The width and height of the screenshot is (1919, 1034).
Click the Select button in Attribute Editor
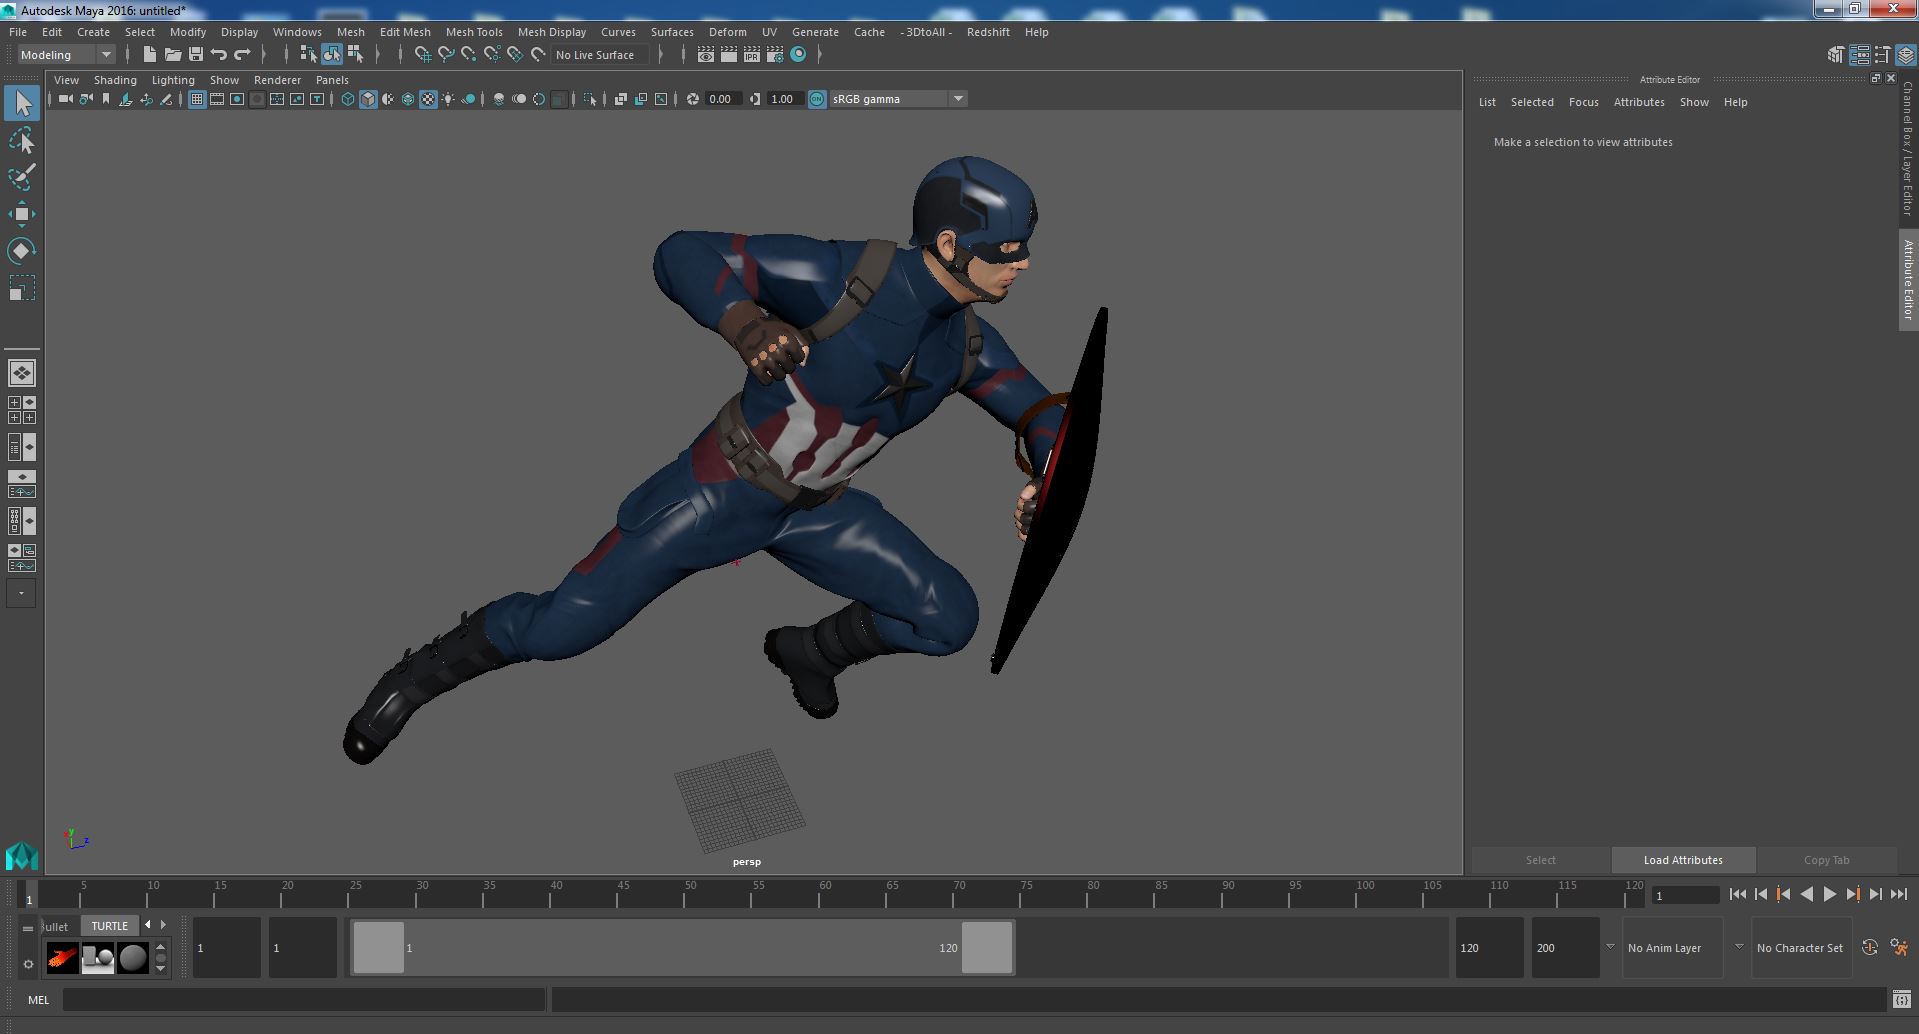coord(1540,860)
